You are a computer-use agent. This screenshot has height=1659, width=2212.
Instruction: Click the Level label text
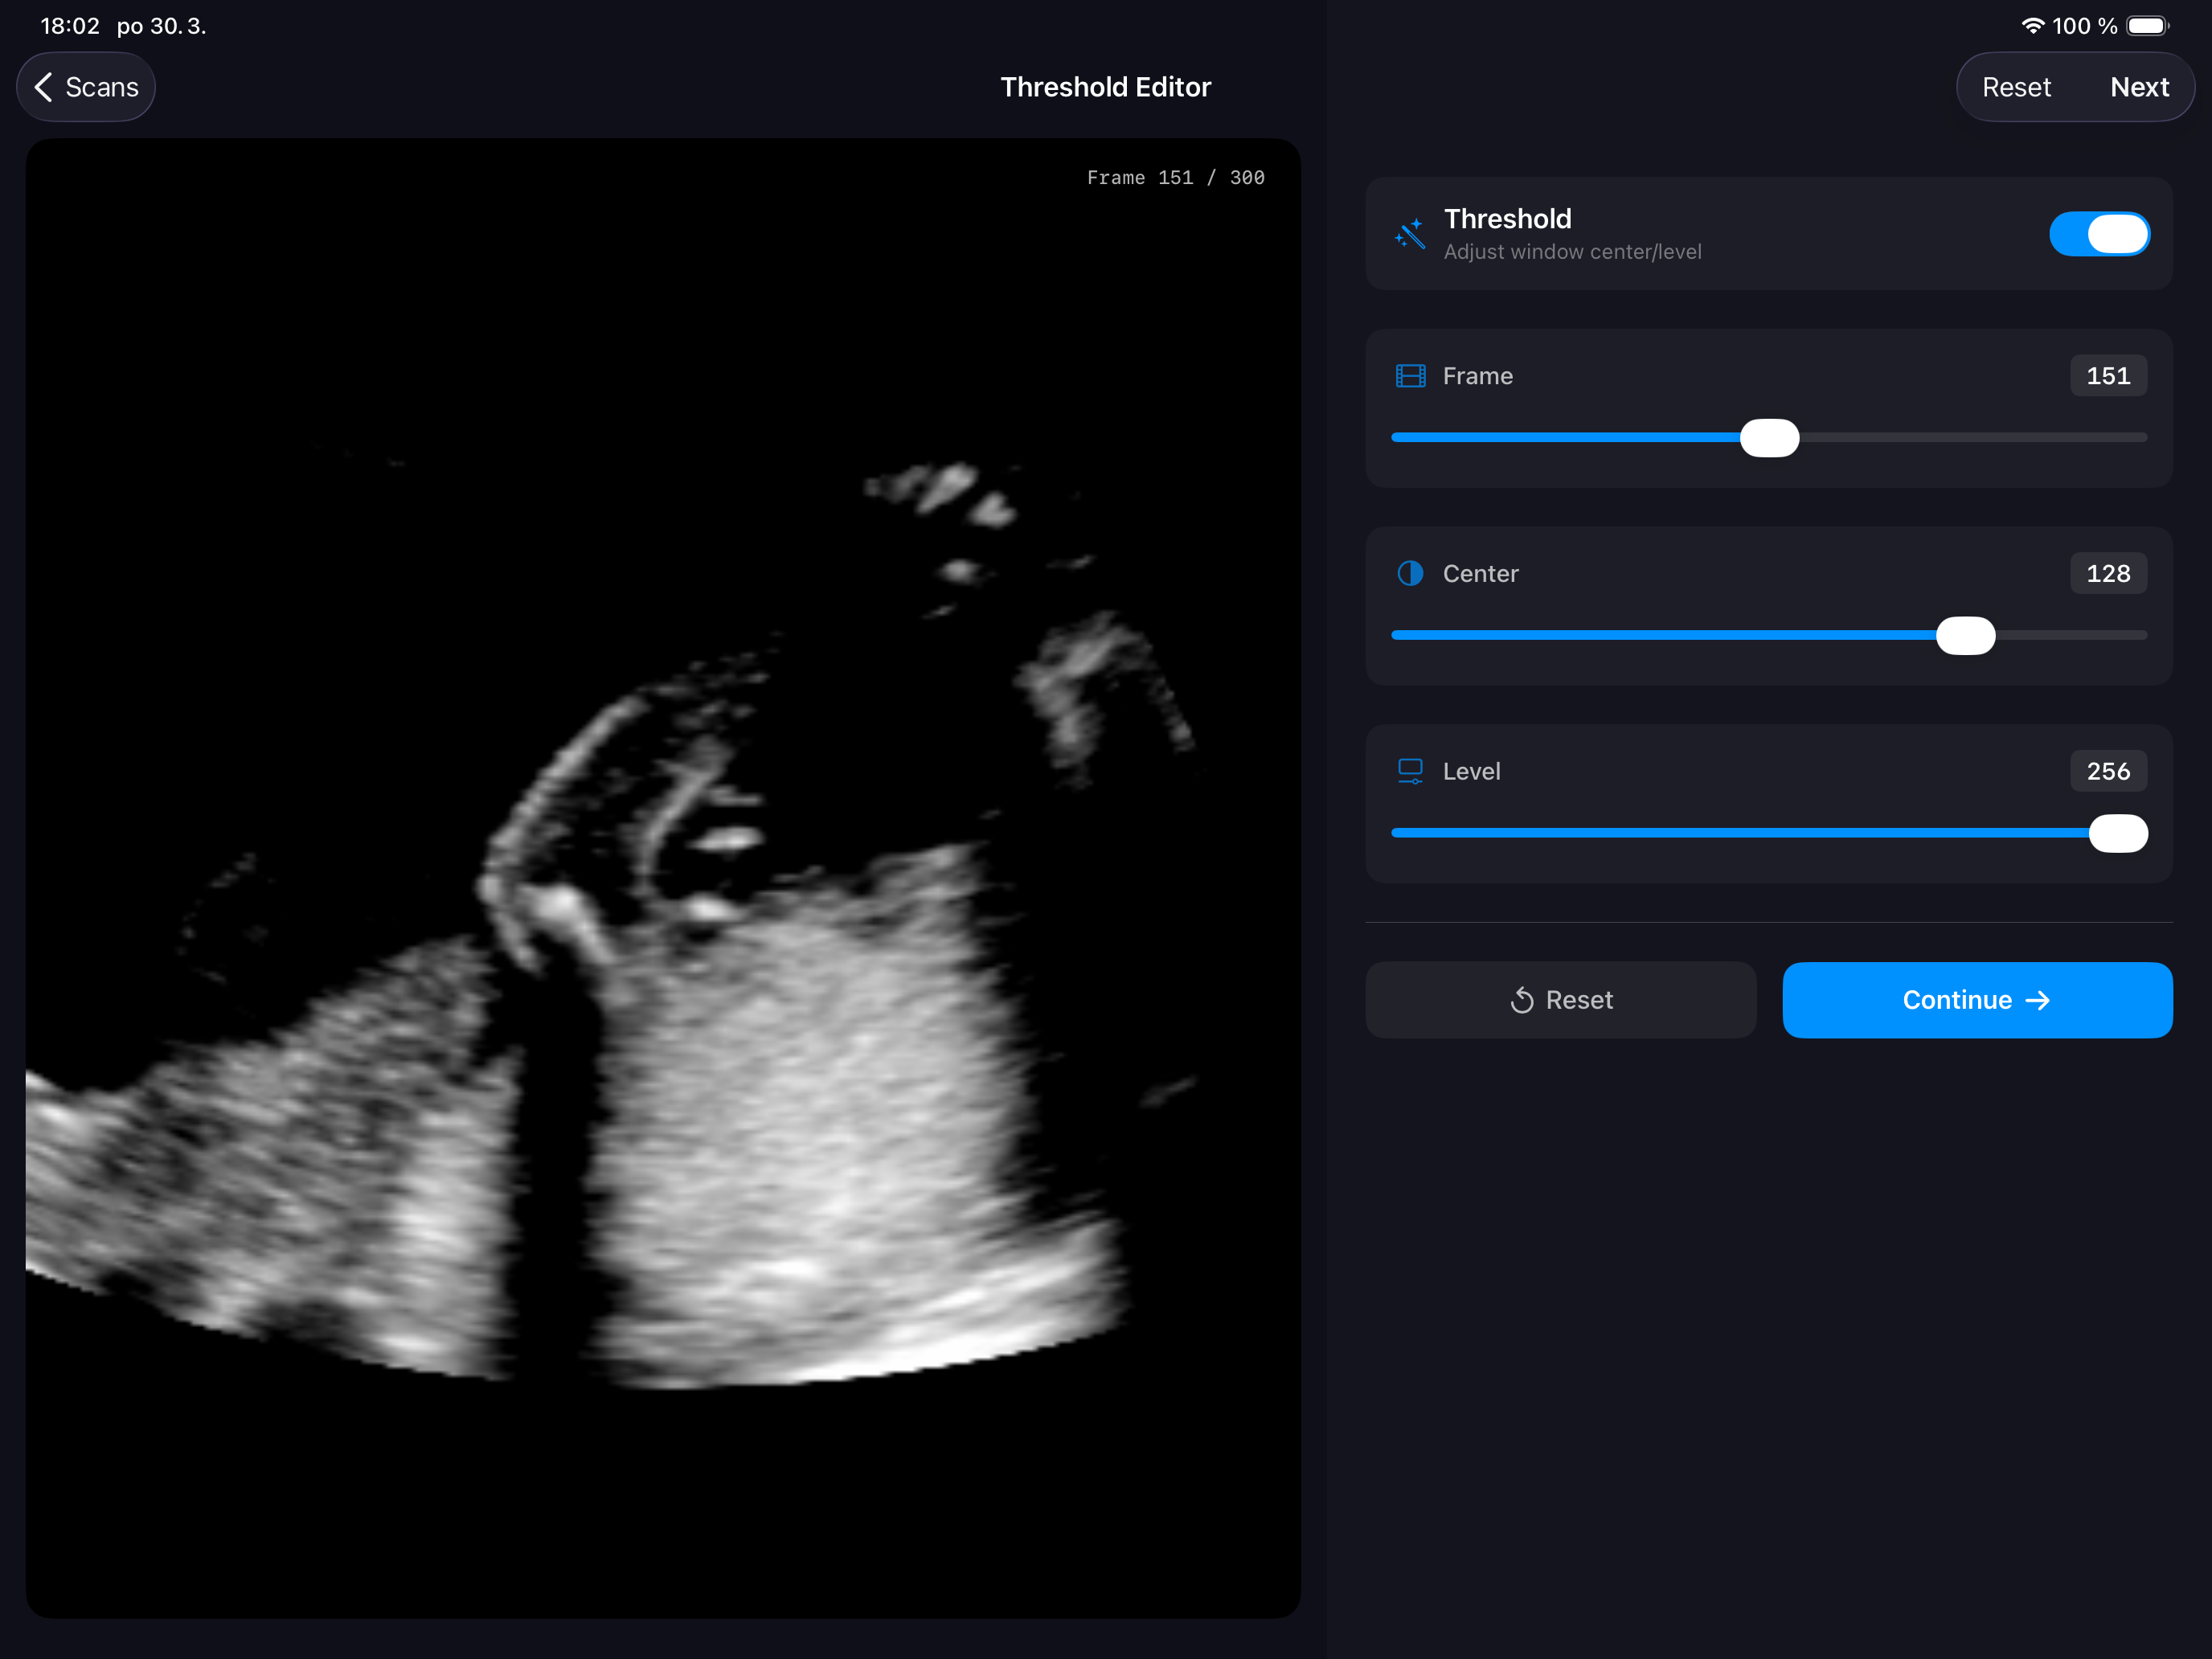pyautogui.click(x=1471, y=771)
